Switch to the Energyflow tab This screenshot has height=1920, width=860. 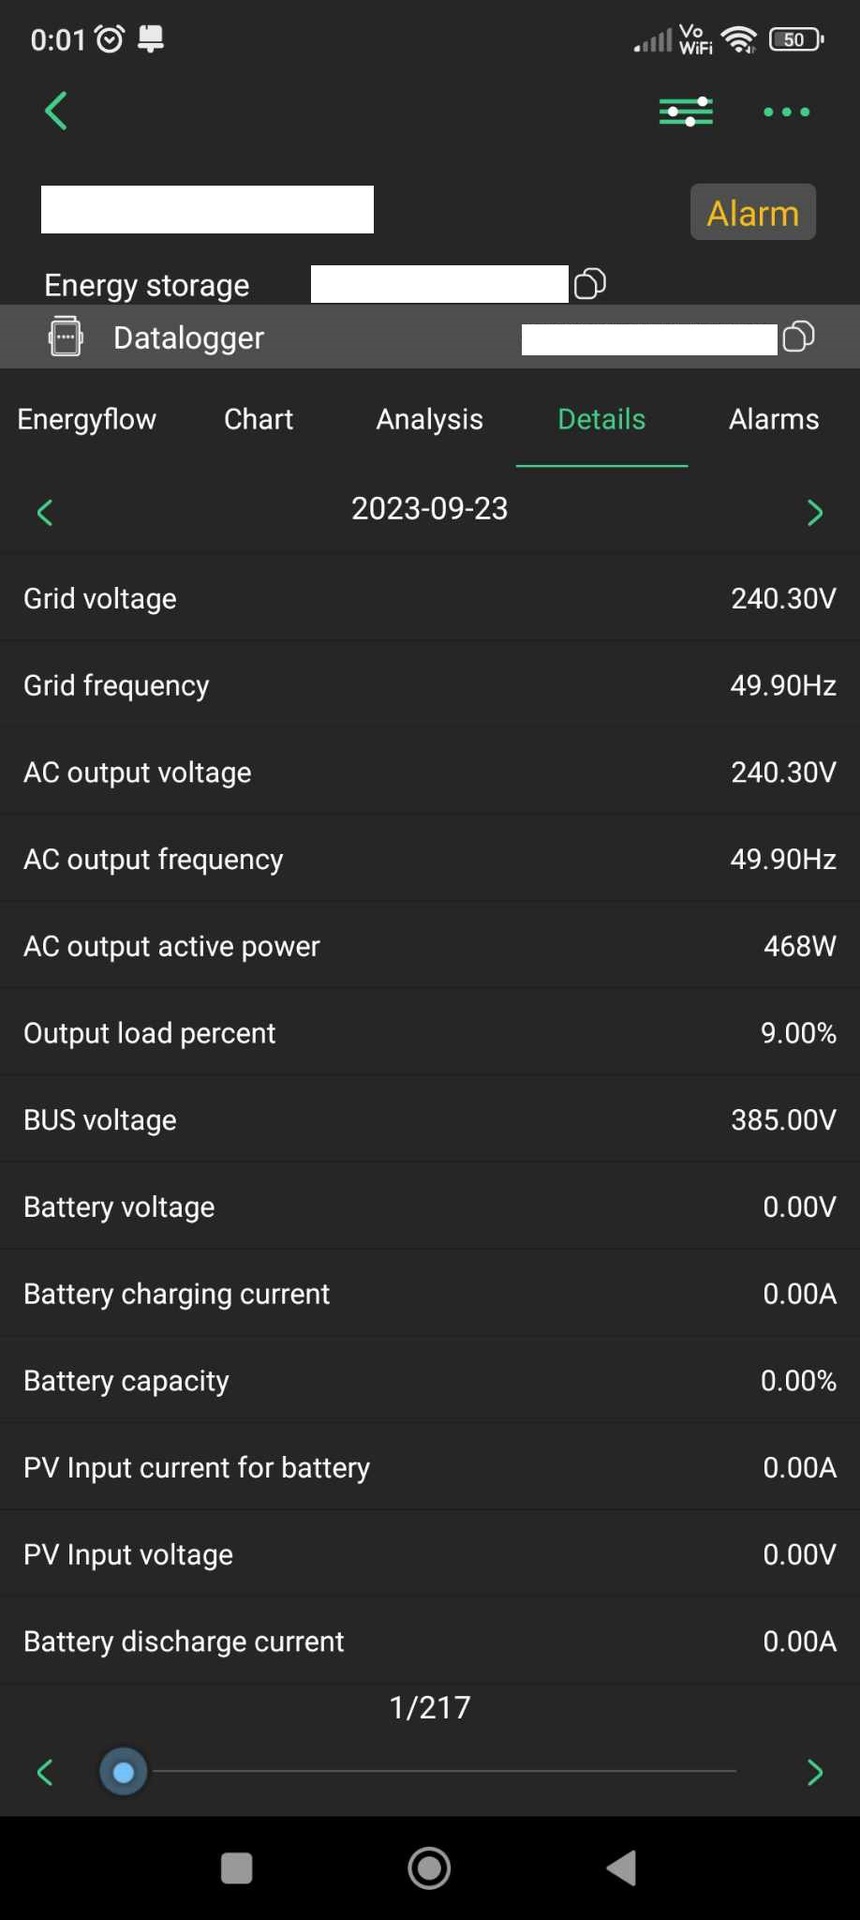87,419
